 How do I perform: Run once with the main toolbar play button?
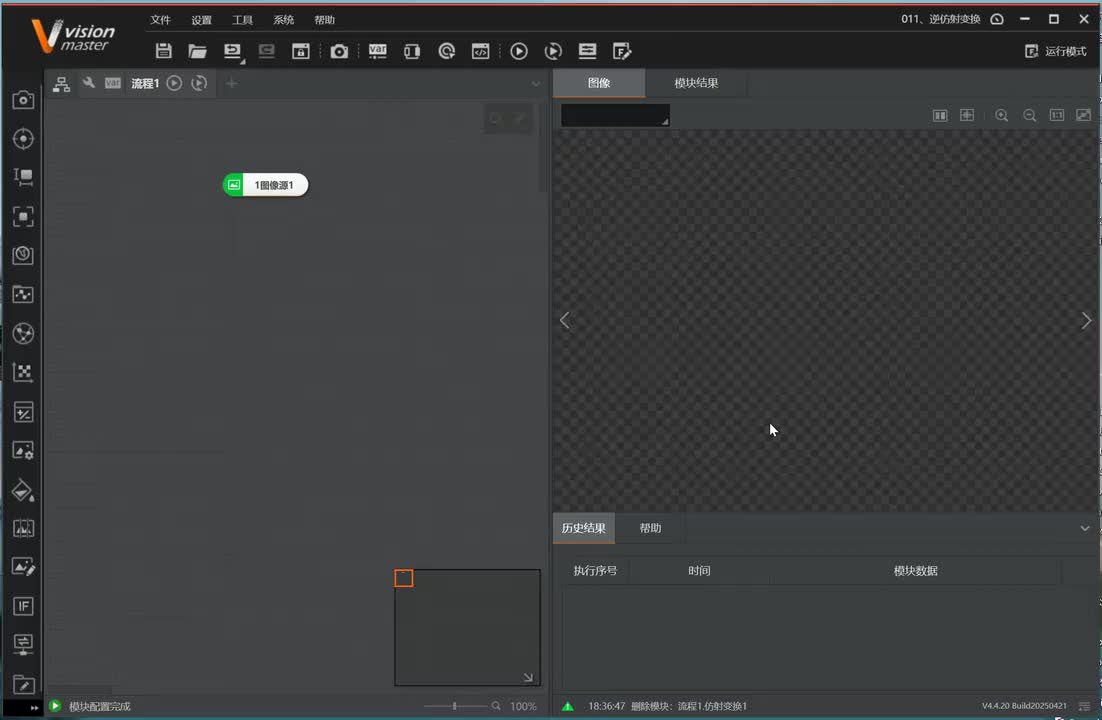(x=519, y=51)
